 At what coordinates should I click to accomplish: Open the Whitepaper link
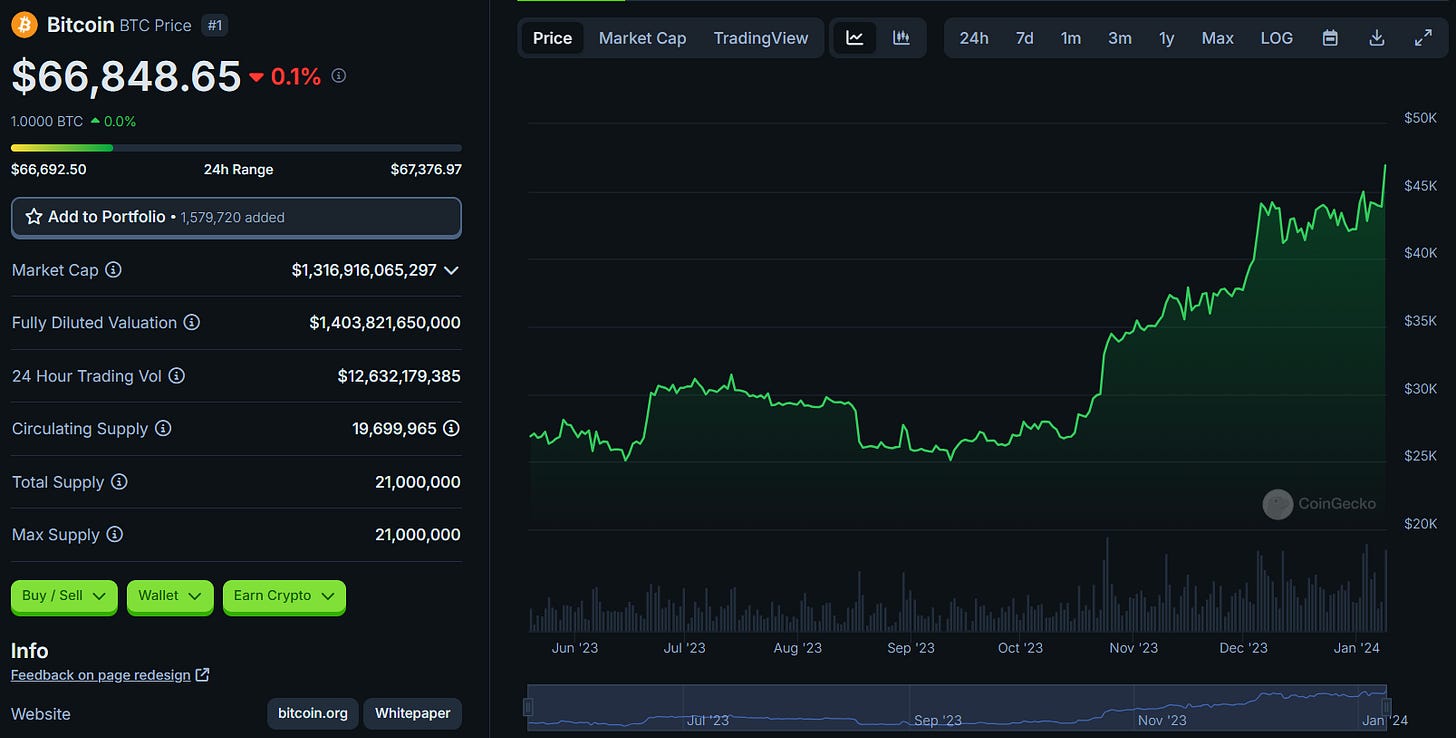coord(412,714)
